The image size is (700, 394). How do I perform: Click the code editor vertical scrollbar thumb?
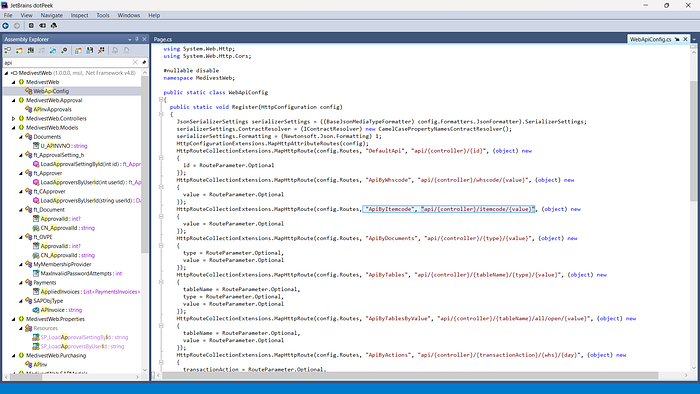coord(693,141)
